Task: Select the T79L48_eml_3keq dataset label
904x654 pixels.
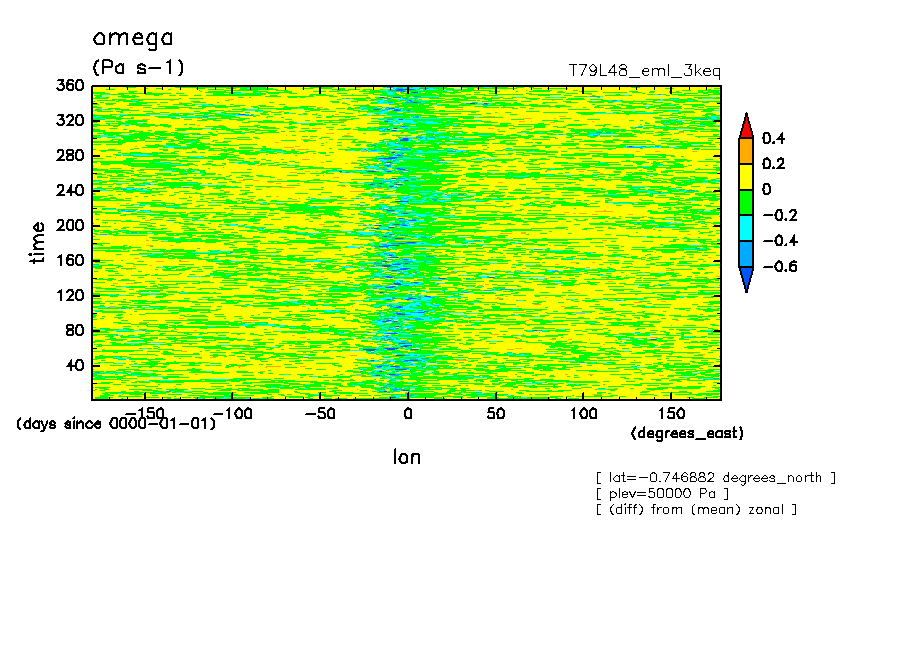Action: coord(644,71)
